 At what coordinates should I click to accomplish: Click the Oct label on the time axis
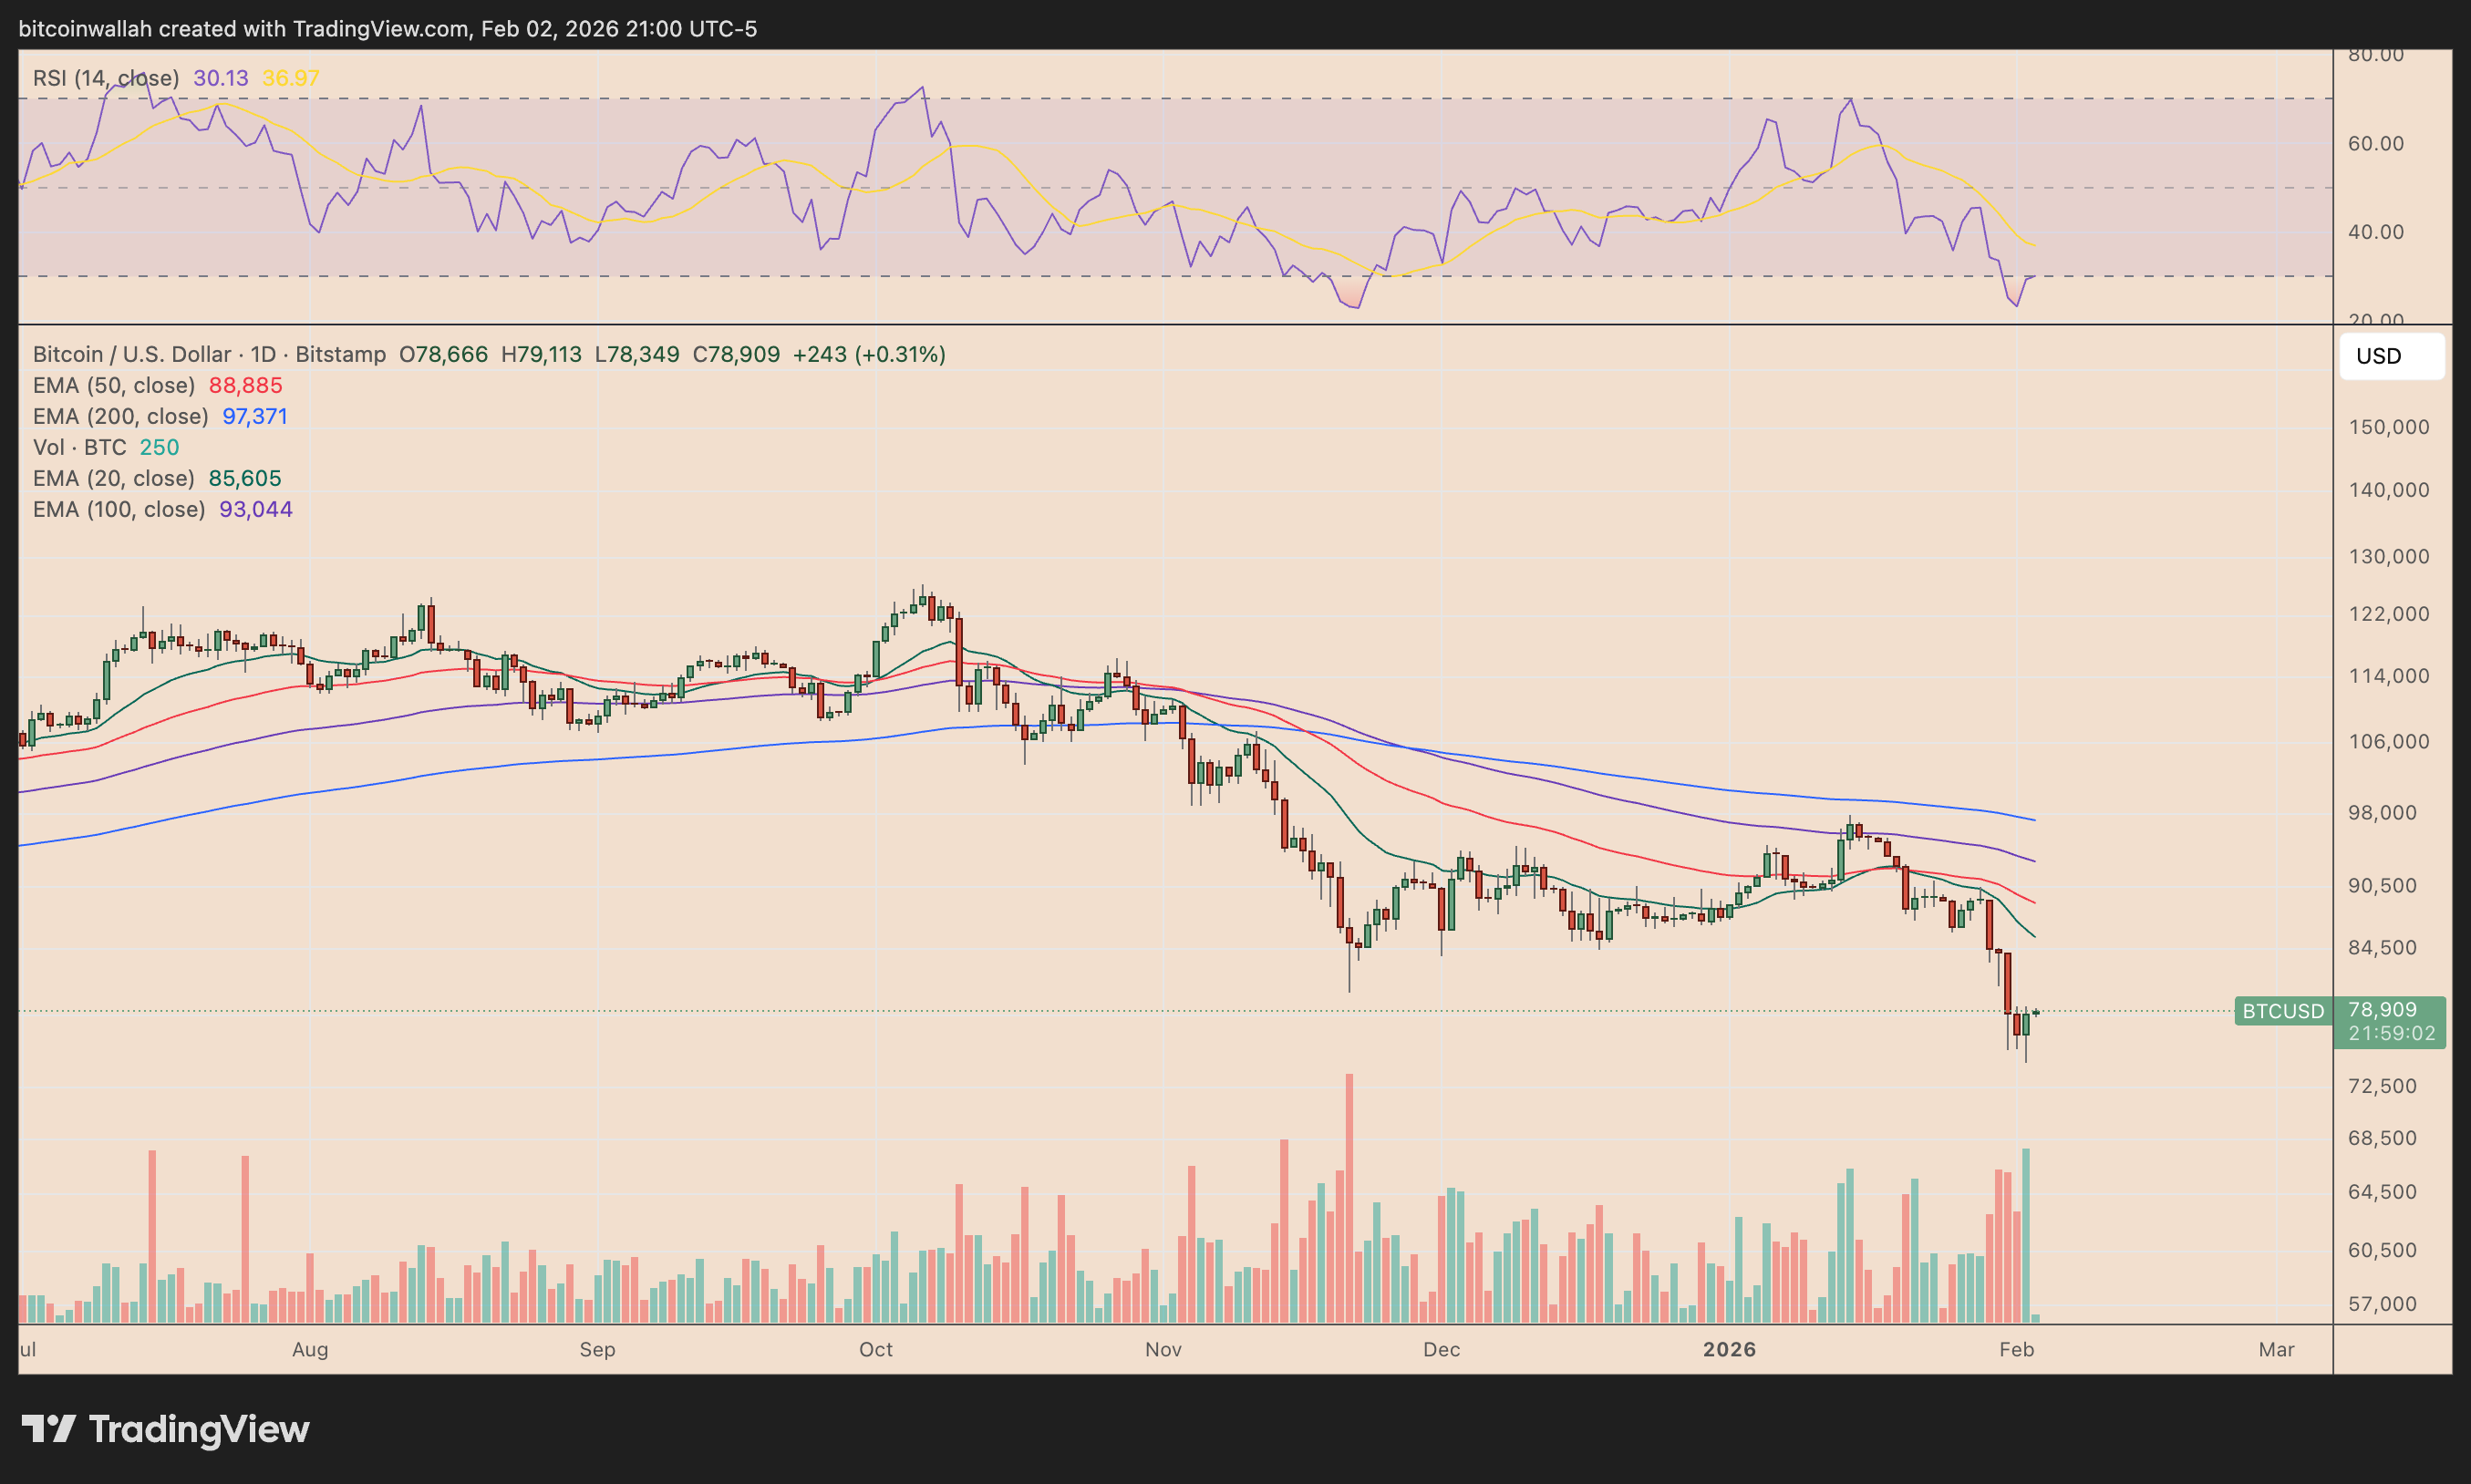pyautogui.click(x=875, y=1349)
